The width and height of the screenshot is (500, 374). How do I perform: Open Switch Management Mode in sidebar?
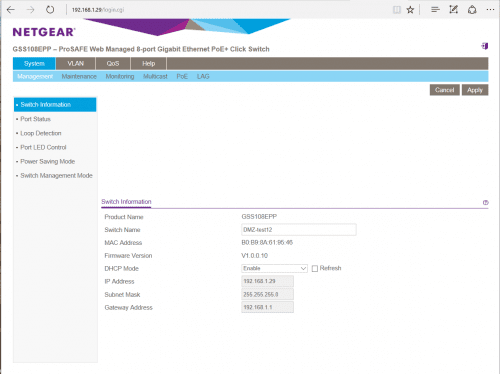tap(55, 176)
